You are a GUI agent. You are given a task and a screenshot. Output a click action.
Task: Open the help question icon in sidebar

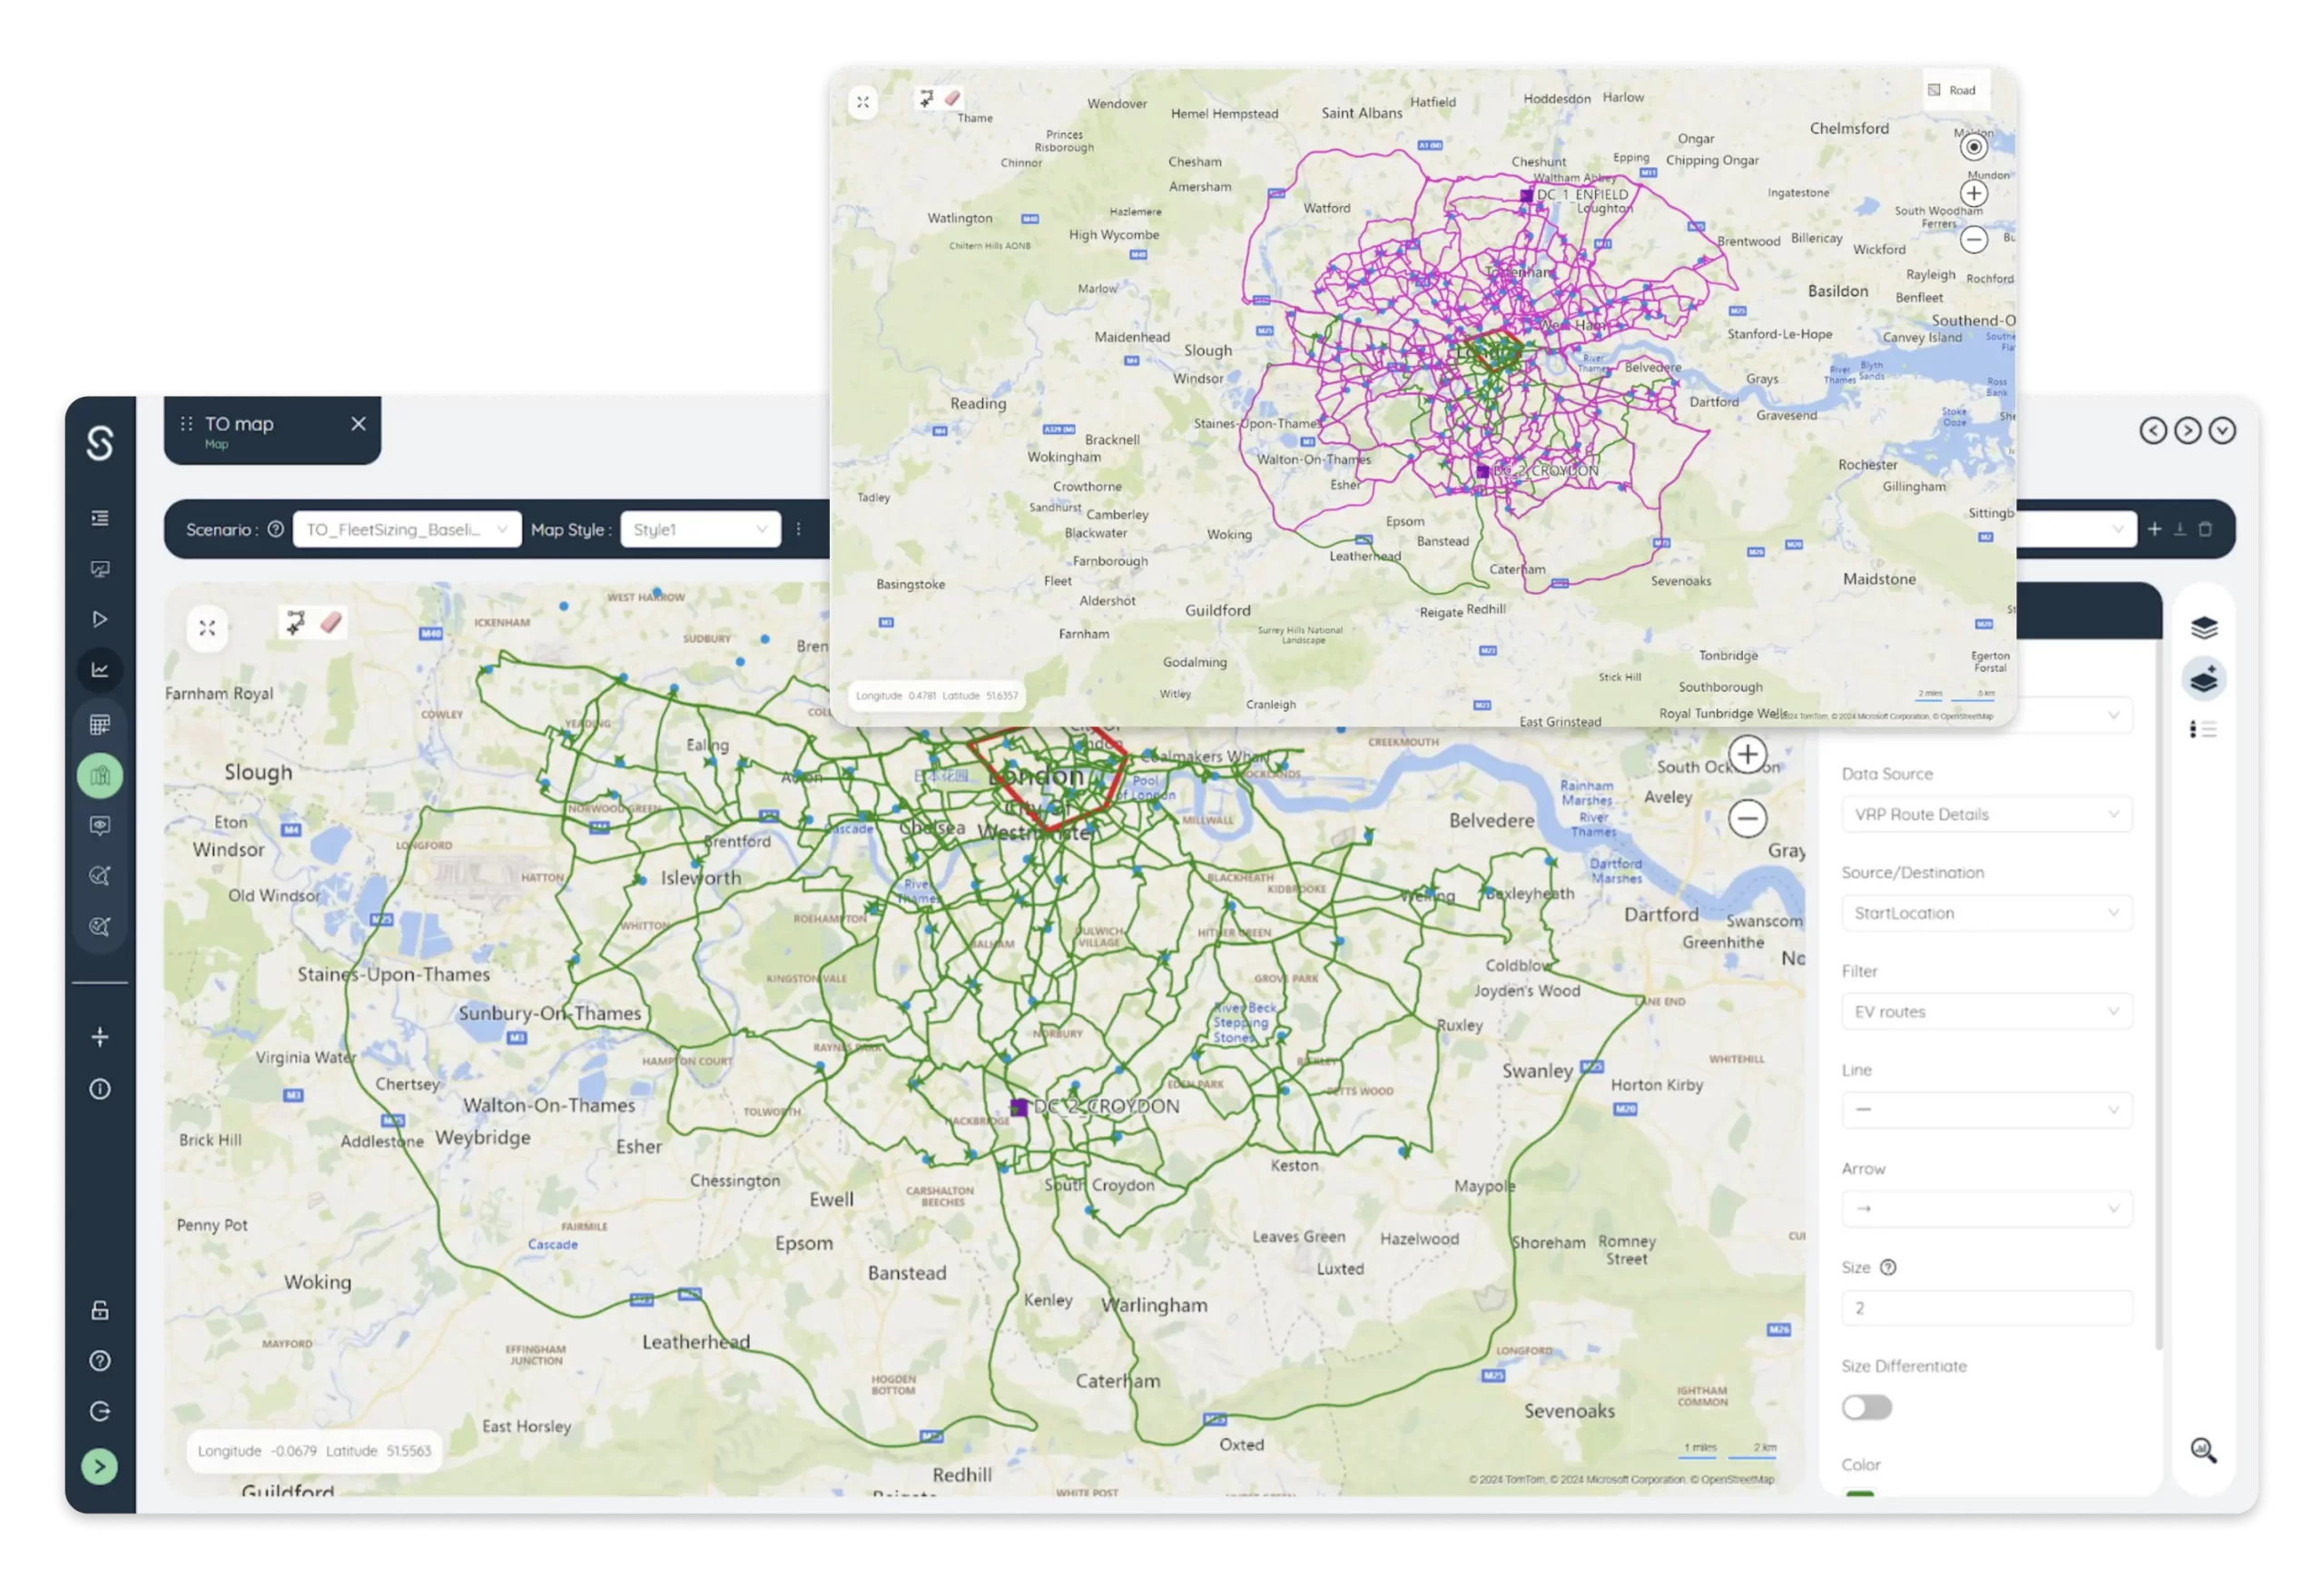click(100, 1360)
